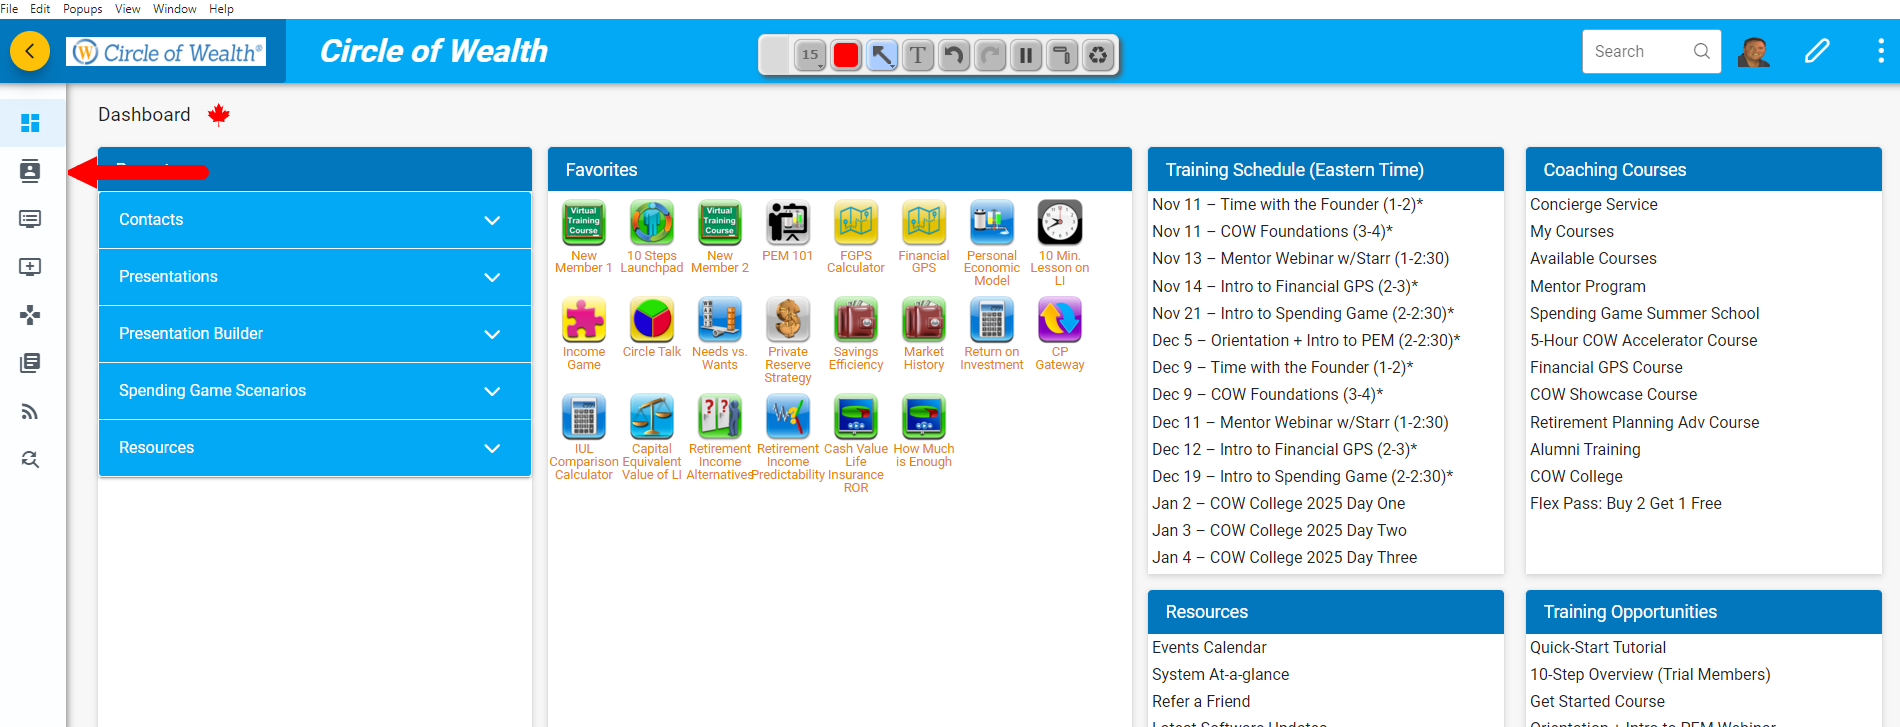
Task: Open the Personal Economic Model icon
Action: (x=992, y=243)
